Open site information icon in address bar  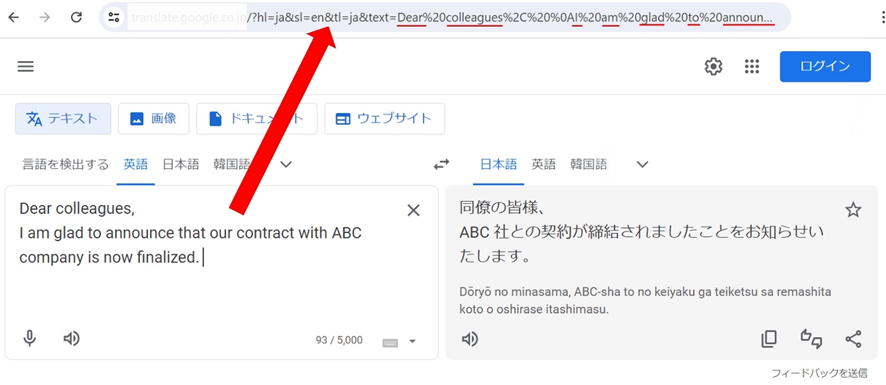pos(115,18)
